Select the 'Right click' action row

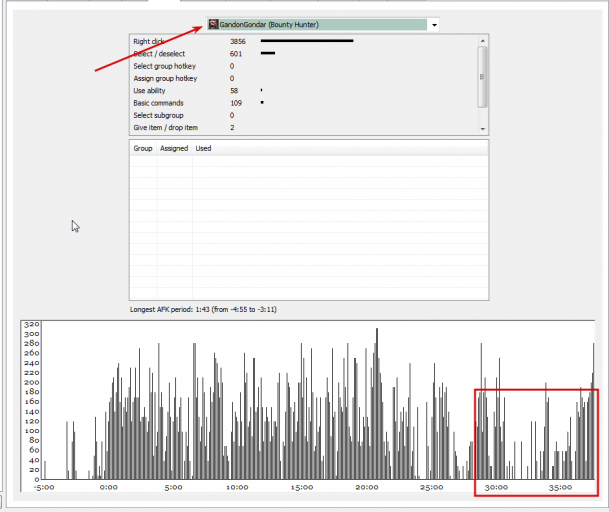pyautogui.click(x=303, y=41)
